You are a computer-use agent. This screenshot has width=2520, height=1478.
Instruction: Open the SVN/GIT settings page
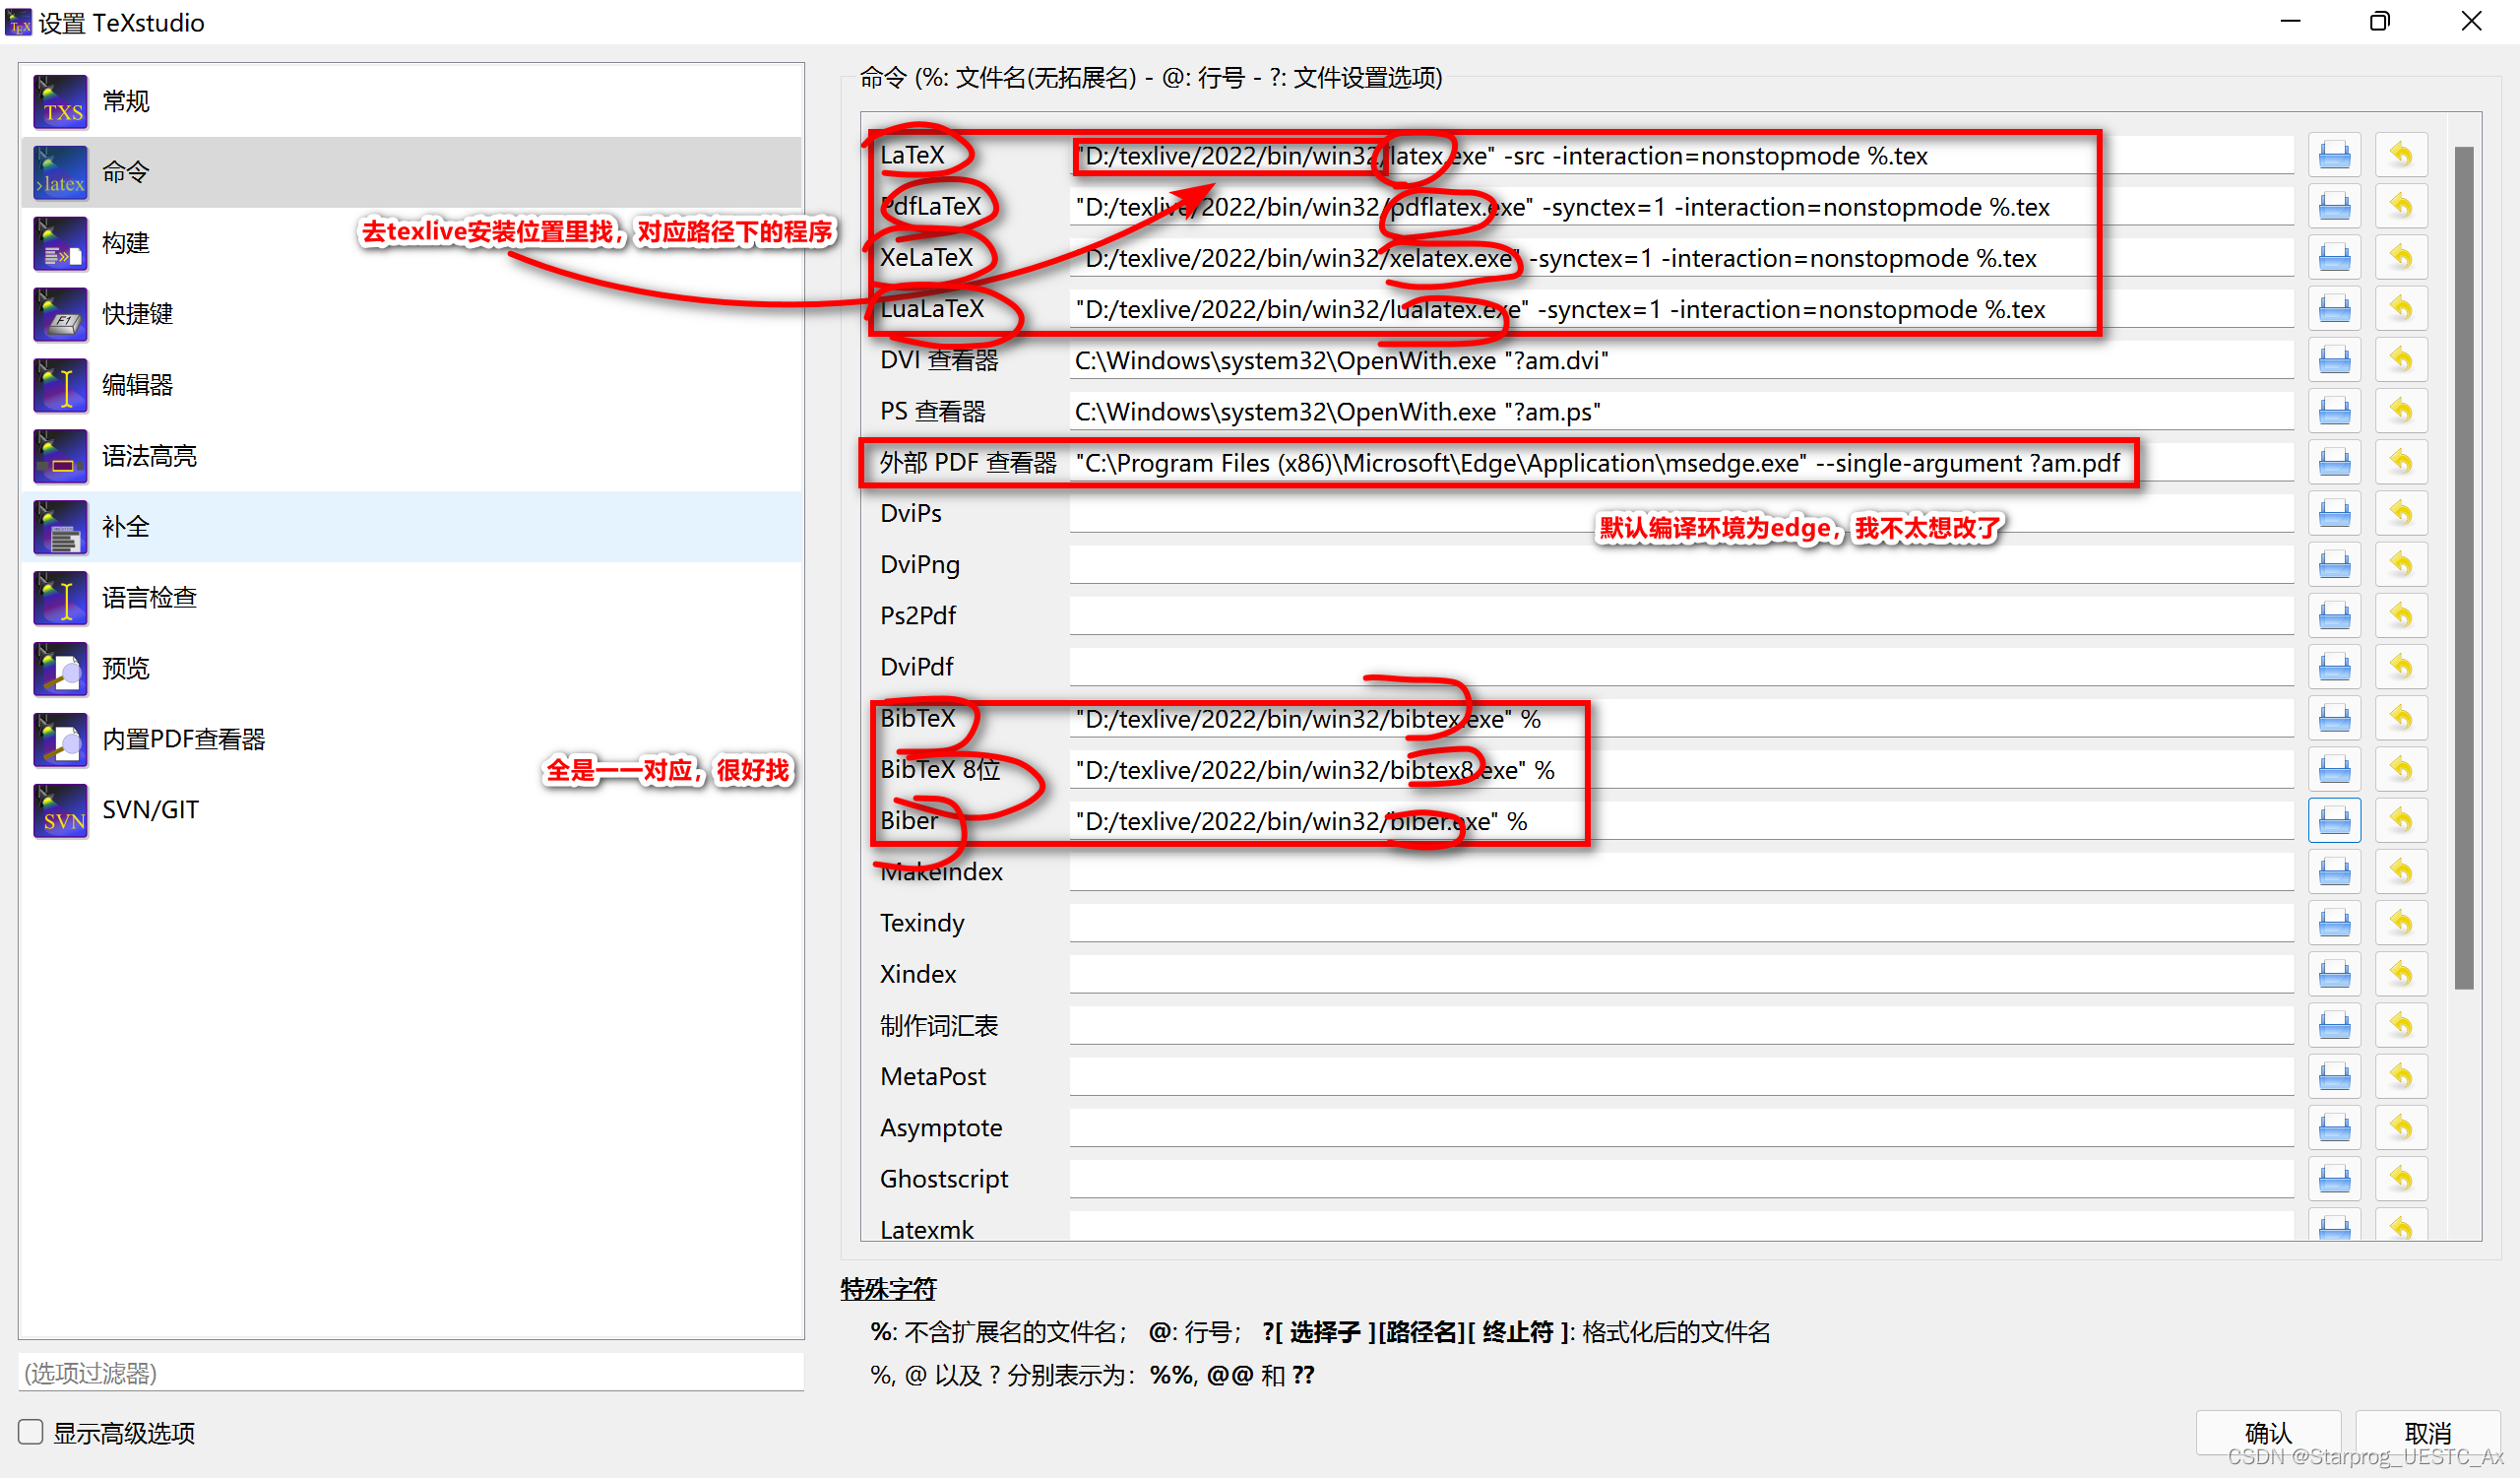pyautogui.click(x=150, y=810)
